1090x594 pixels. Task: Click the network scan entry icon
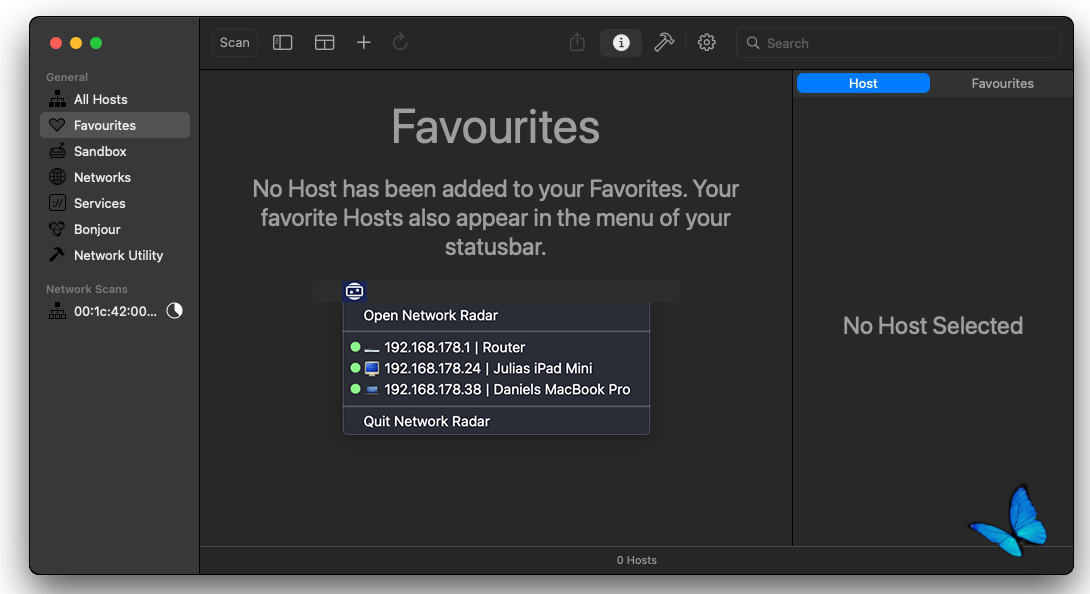[x=57, y=311]
